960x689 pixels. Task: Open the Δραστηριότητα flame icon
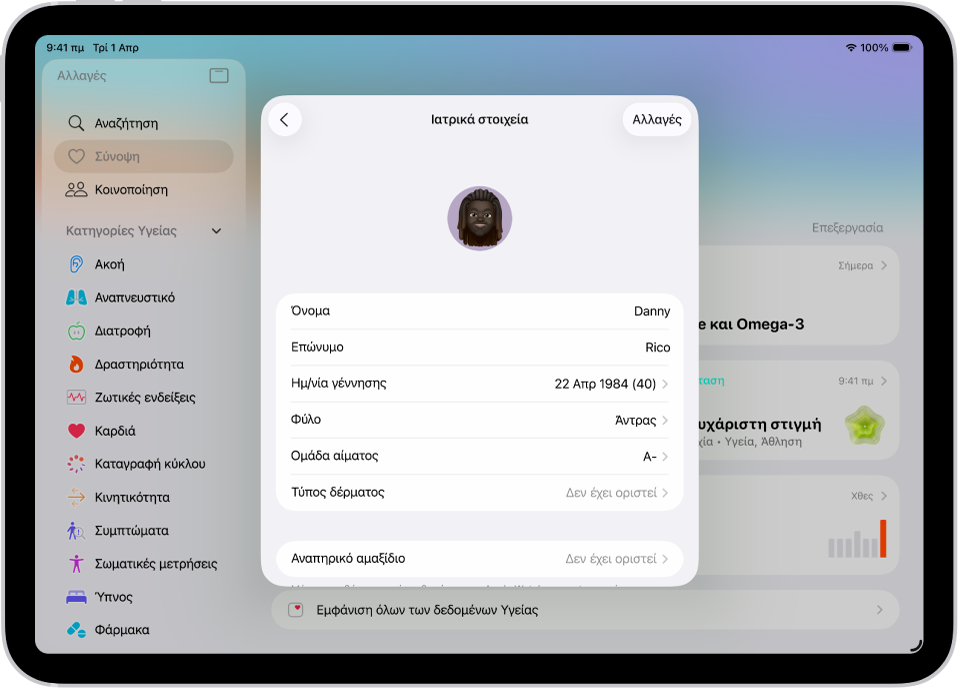(x=76, y=364)
